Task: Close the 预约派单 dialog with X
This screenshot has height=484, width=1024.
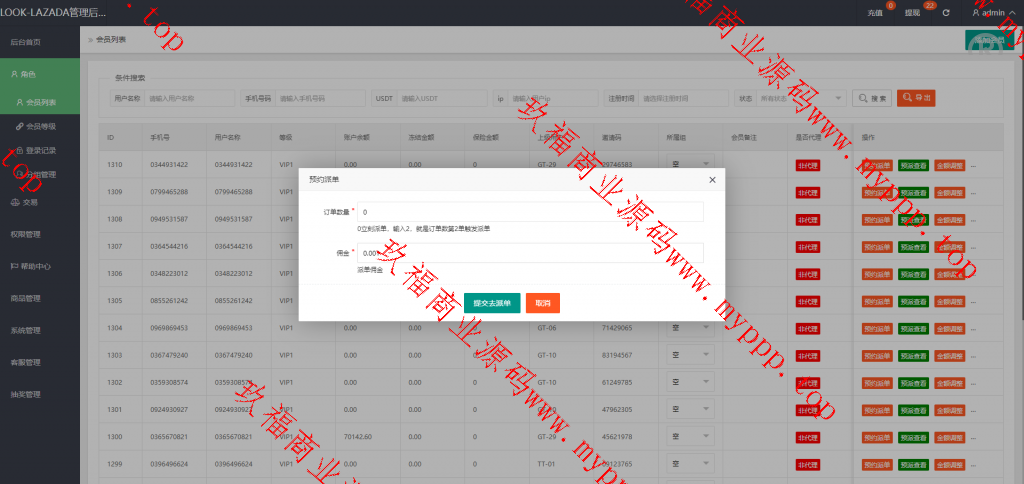Action: pos(712,179)
